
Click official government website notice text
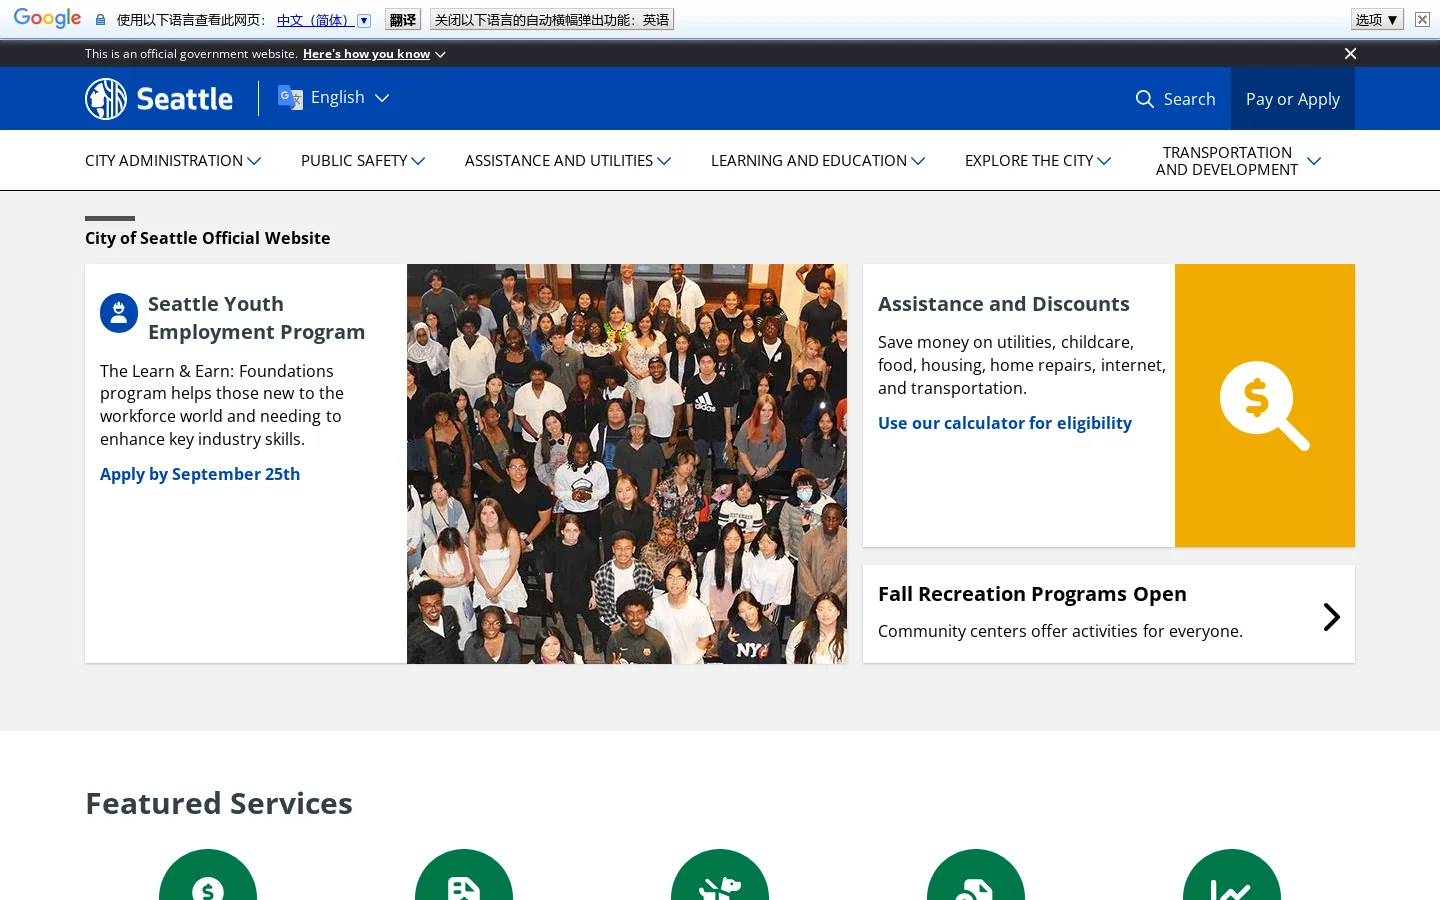191,54
